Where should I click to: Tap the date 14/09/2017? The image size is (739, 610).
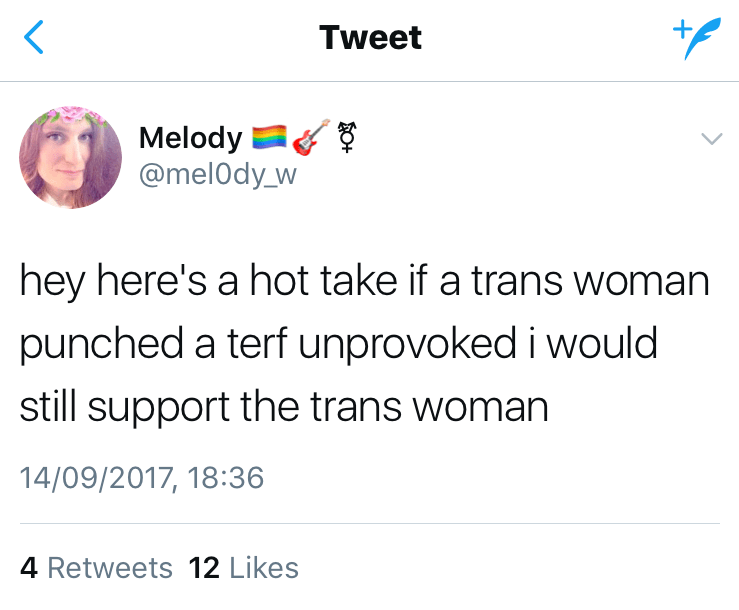pyautogui.click(x=95, y=477)
